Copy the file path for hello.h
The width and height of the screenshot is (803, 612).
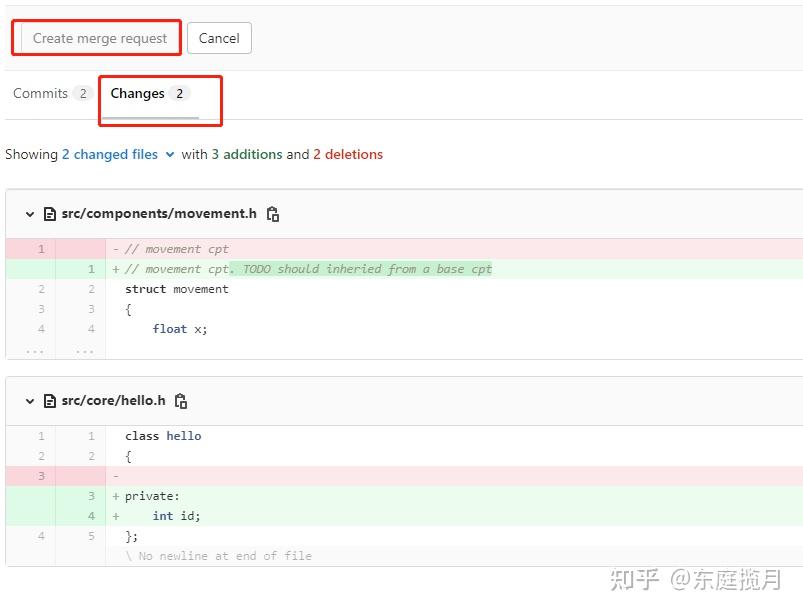pos(181,401)
